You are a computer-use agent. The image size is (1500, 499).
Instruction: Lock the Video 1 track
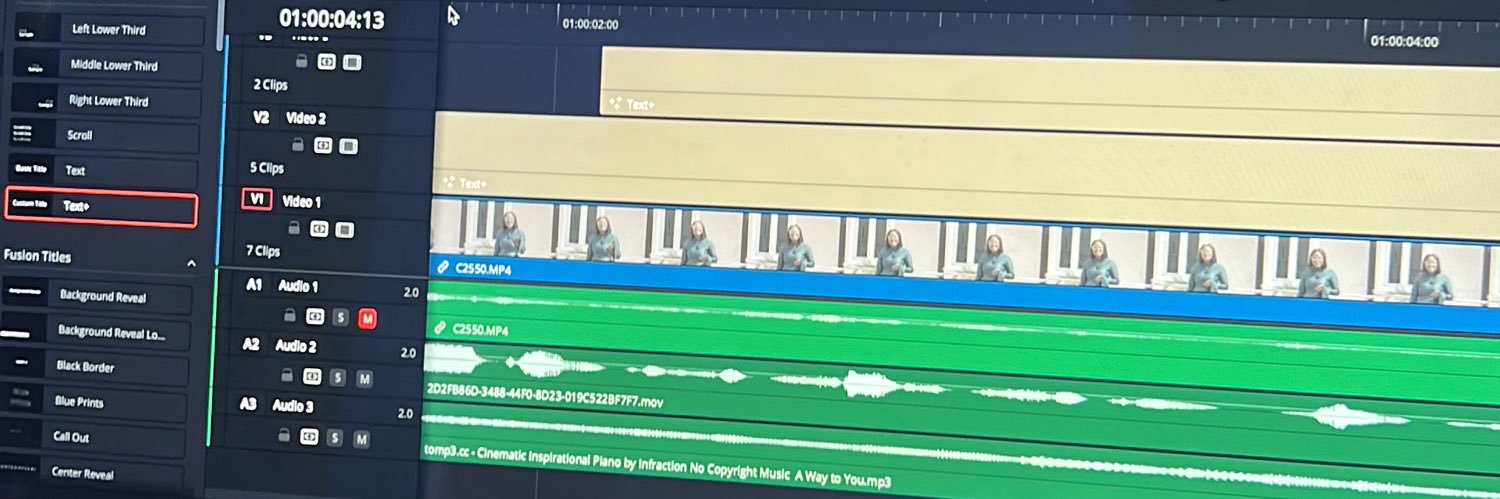point(296,229)
